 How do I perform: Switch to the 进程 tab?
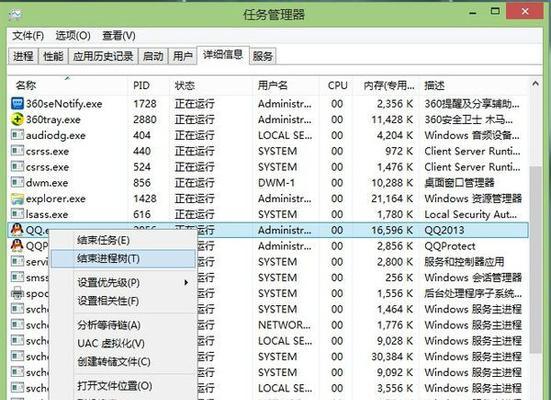click(23, 56)
